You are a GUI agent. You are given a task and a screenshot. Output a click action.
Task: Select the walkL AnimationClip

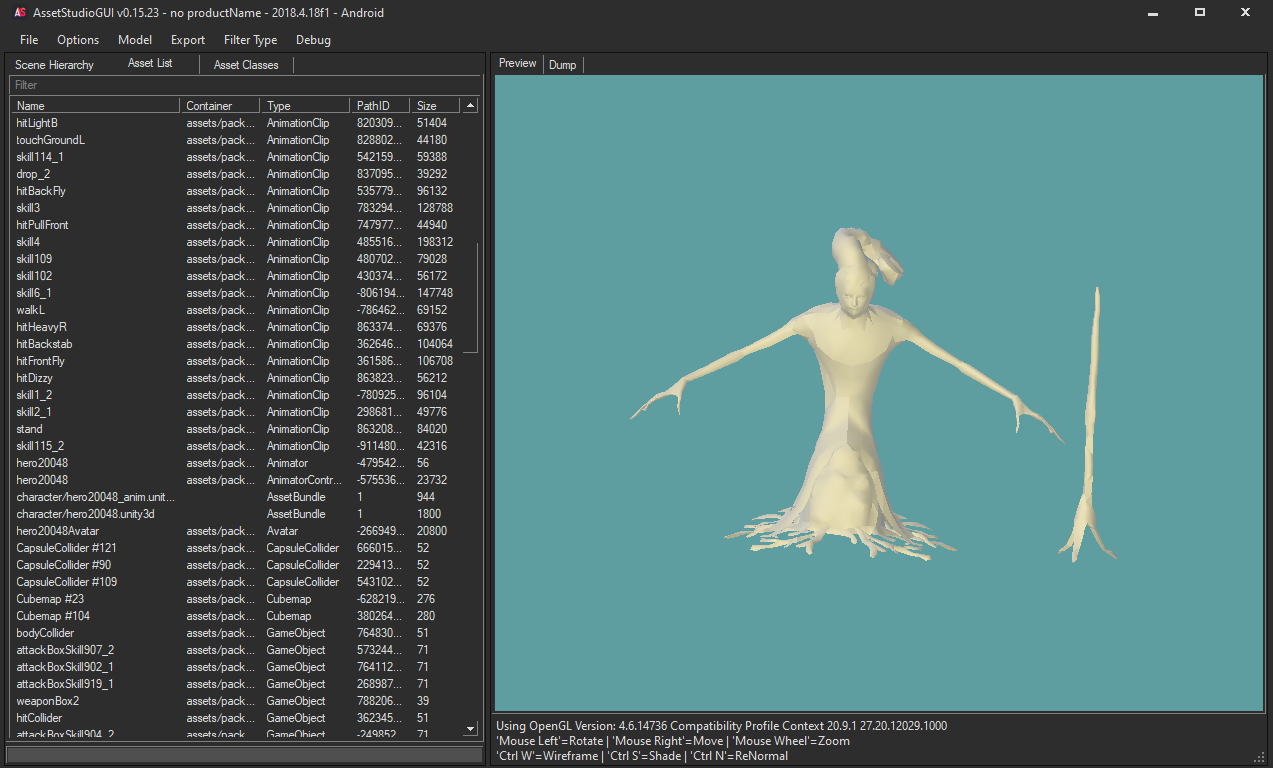coord(29,309)
